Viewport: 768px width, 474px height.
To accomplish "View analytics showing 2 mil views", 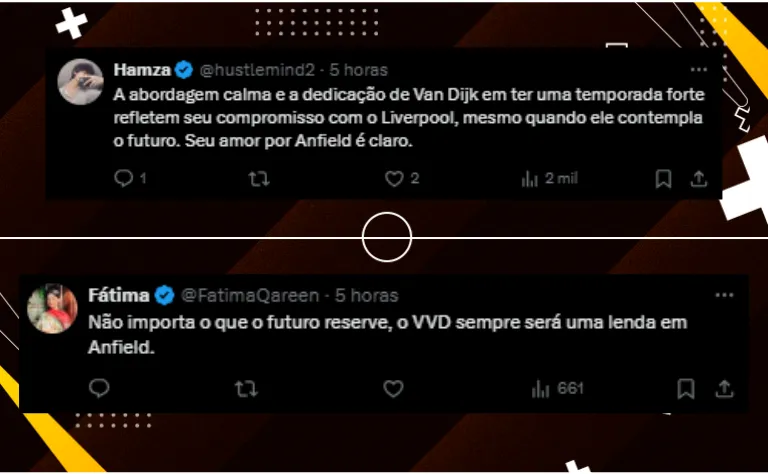I will [550, 179].
